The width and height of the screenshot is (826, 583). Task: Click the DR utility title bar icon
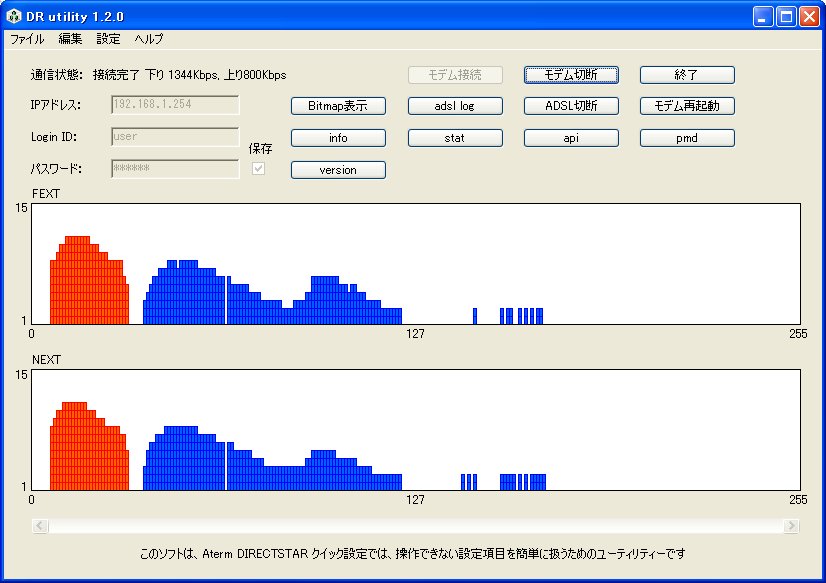point(13,16)
